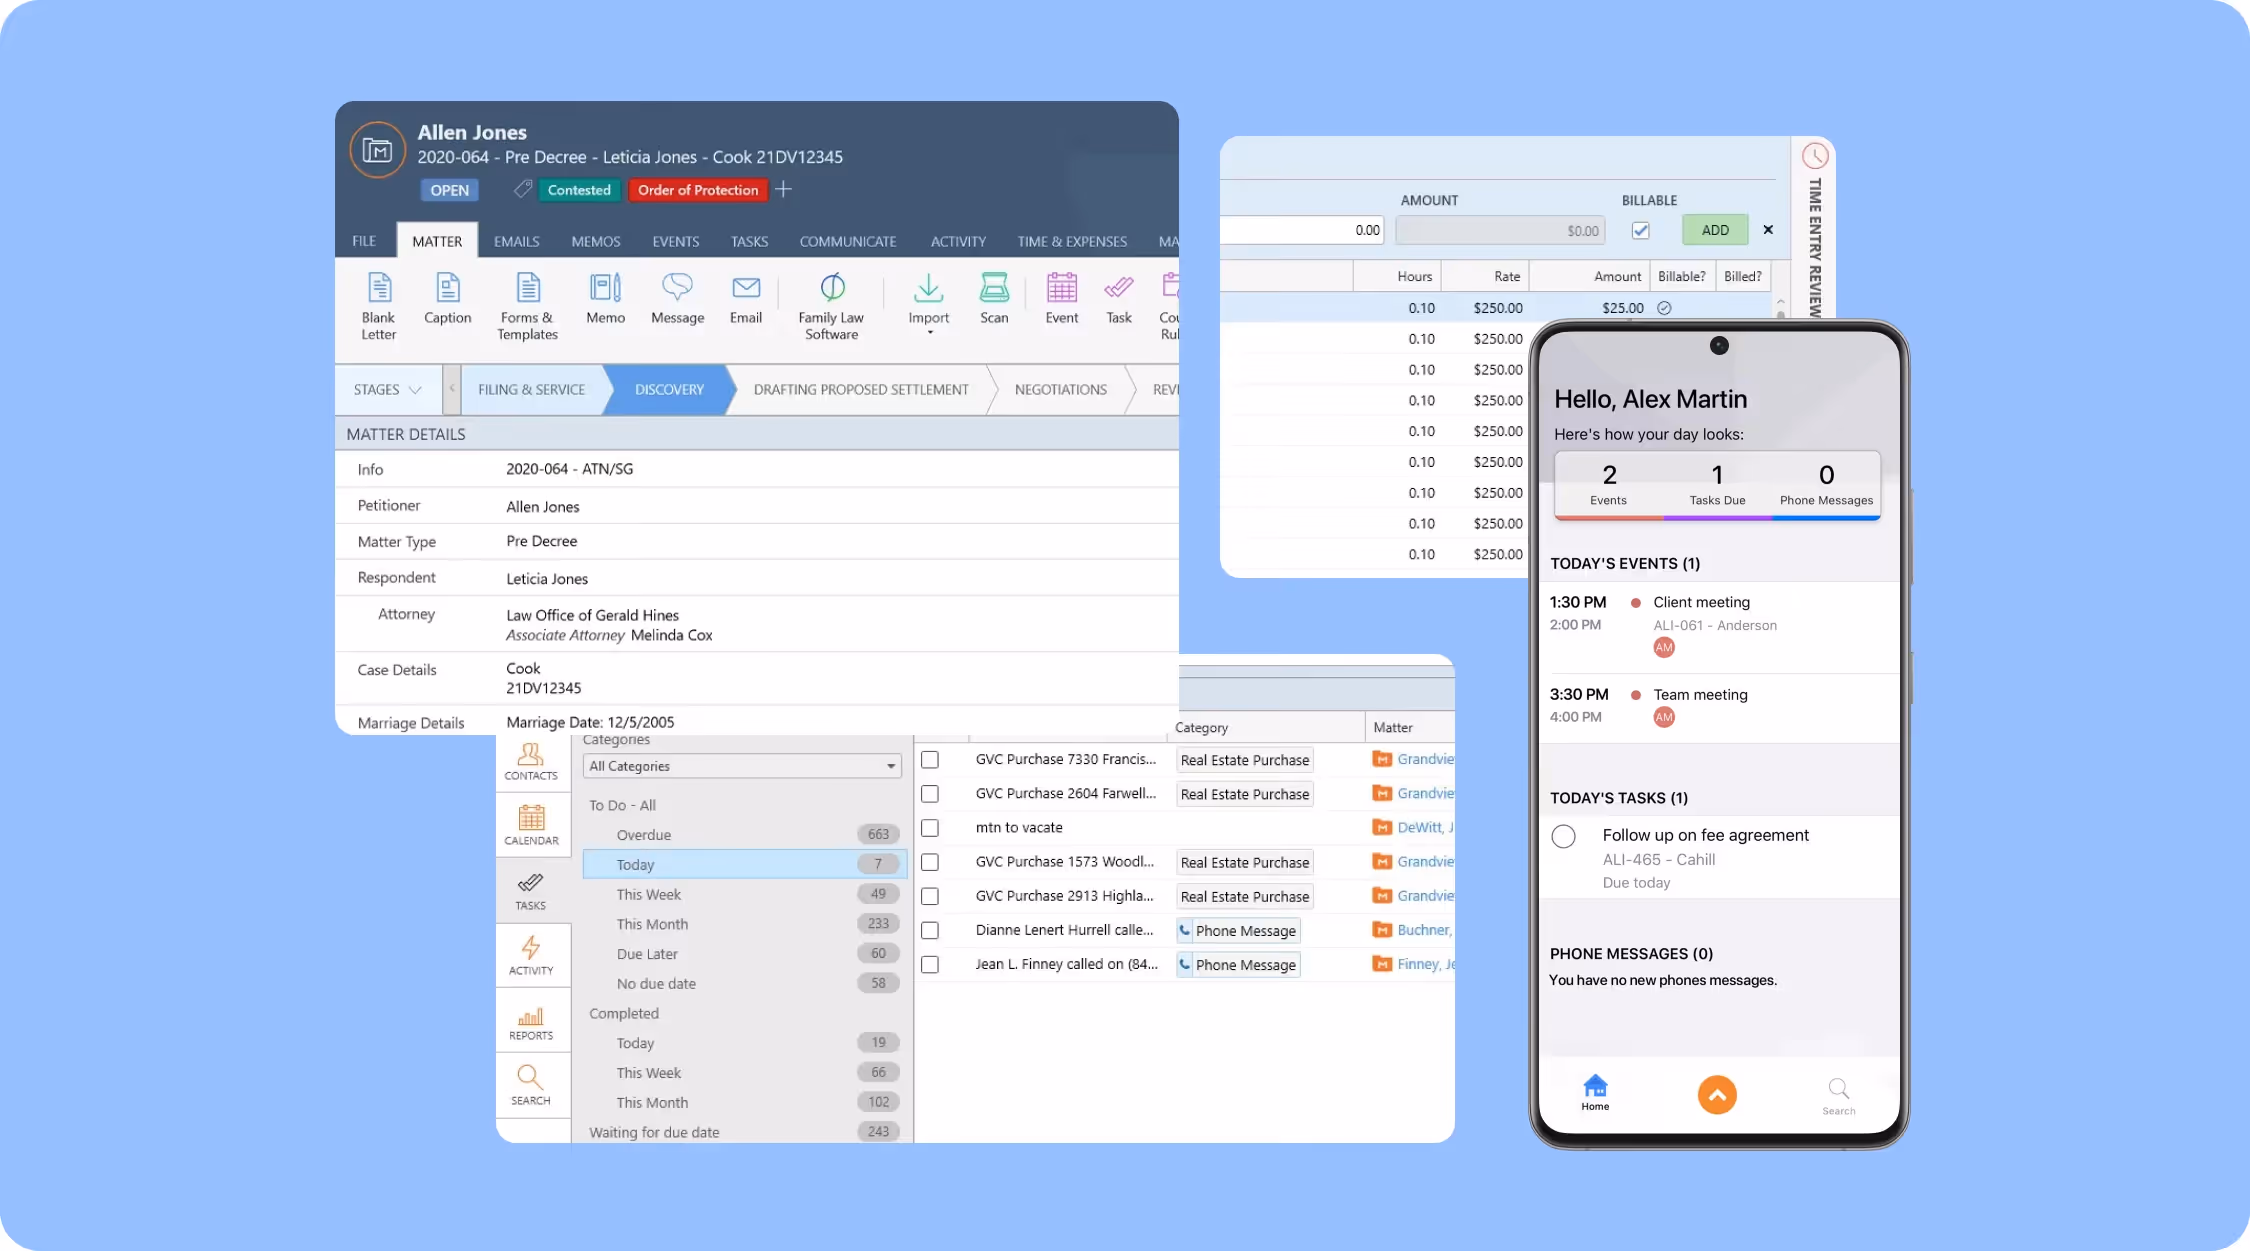Image resolution: width=2250 pixels, height=1251 pixels.
Task: Open the Reports panel in the sidebar
Action: pyautogui.click(x=531, y=1020)
